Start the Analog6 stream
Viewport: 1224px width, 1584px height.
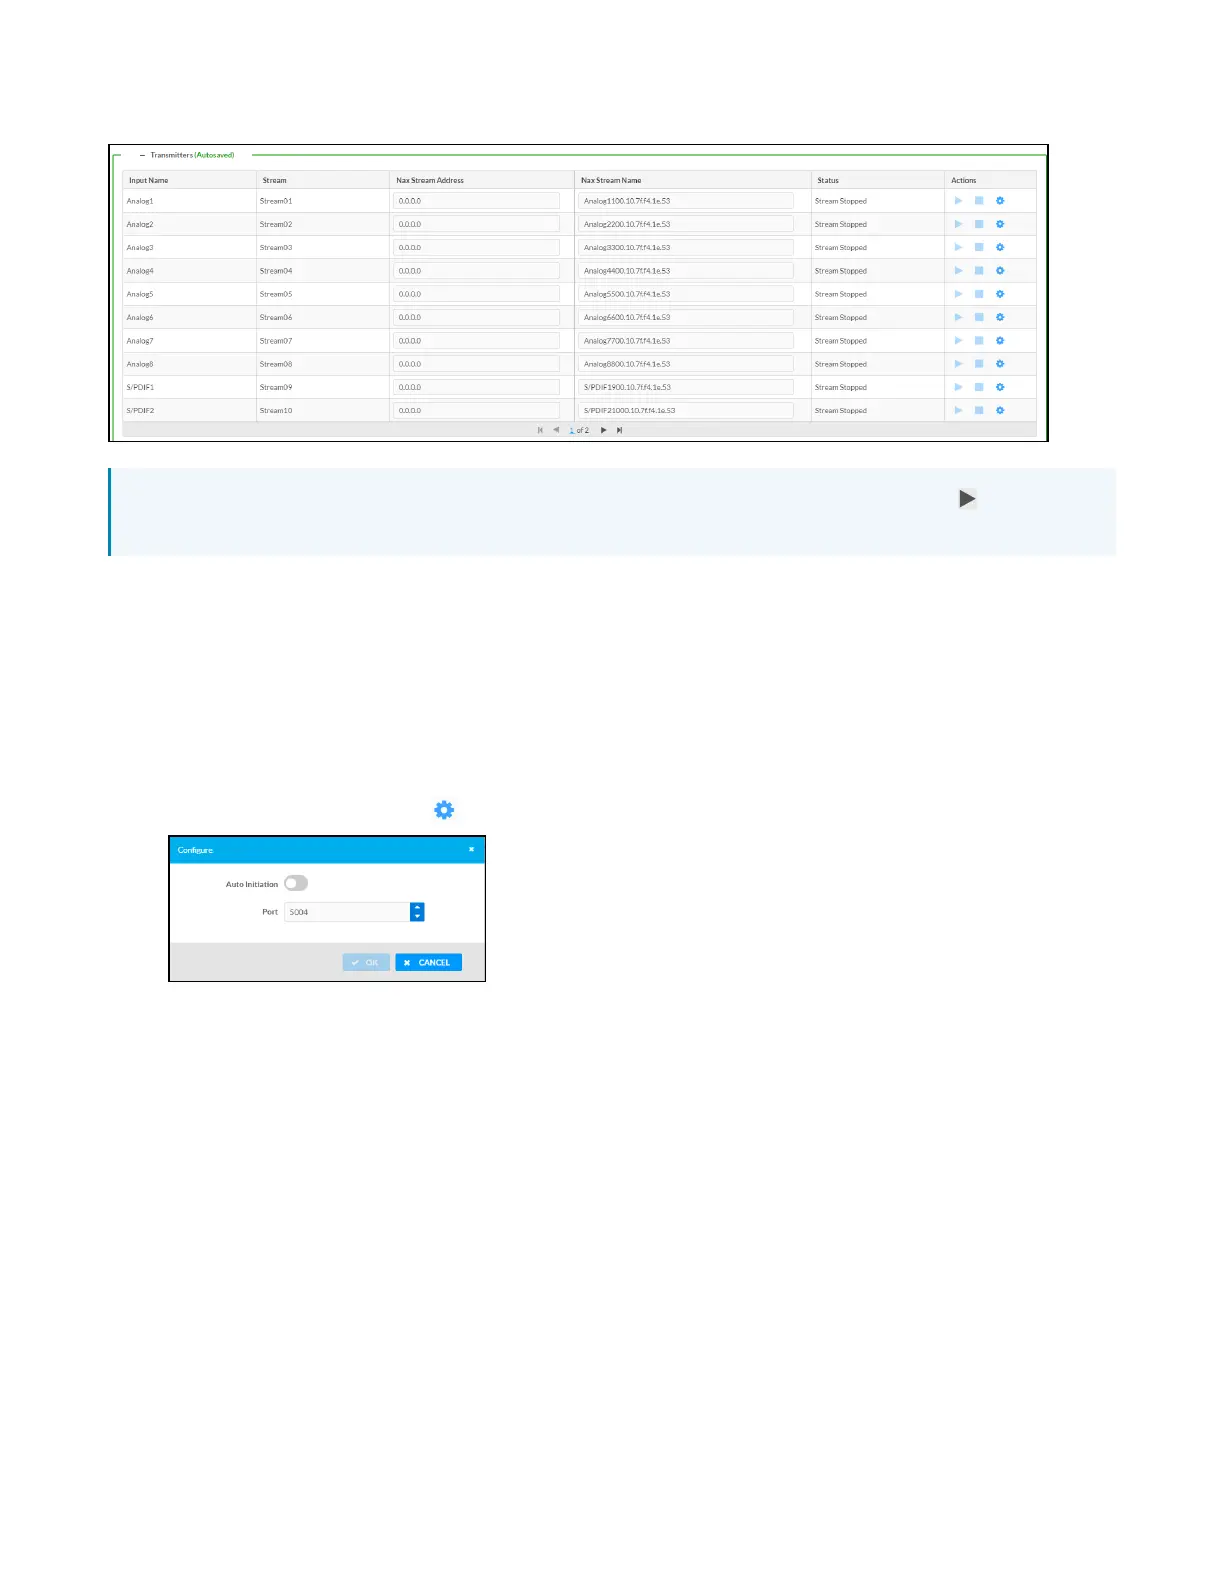point(958,317)
